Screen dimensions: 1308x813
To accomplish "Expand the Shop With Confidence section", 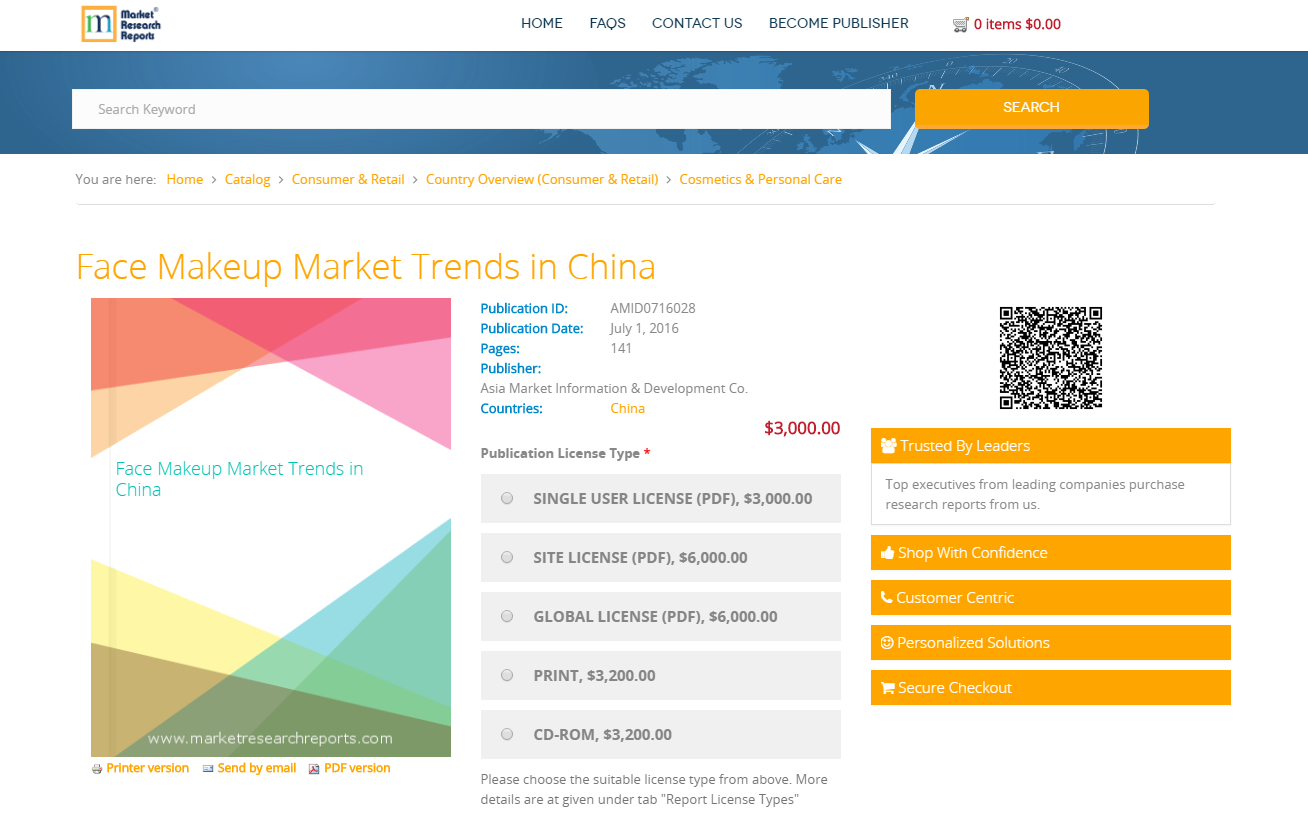I will coord(1051,553).
